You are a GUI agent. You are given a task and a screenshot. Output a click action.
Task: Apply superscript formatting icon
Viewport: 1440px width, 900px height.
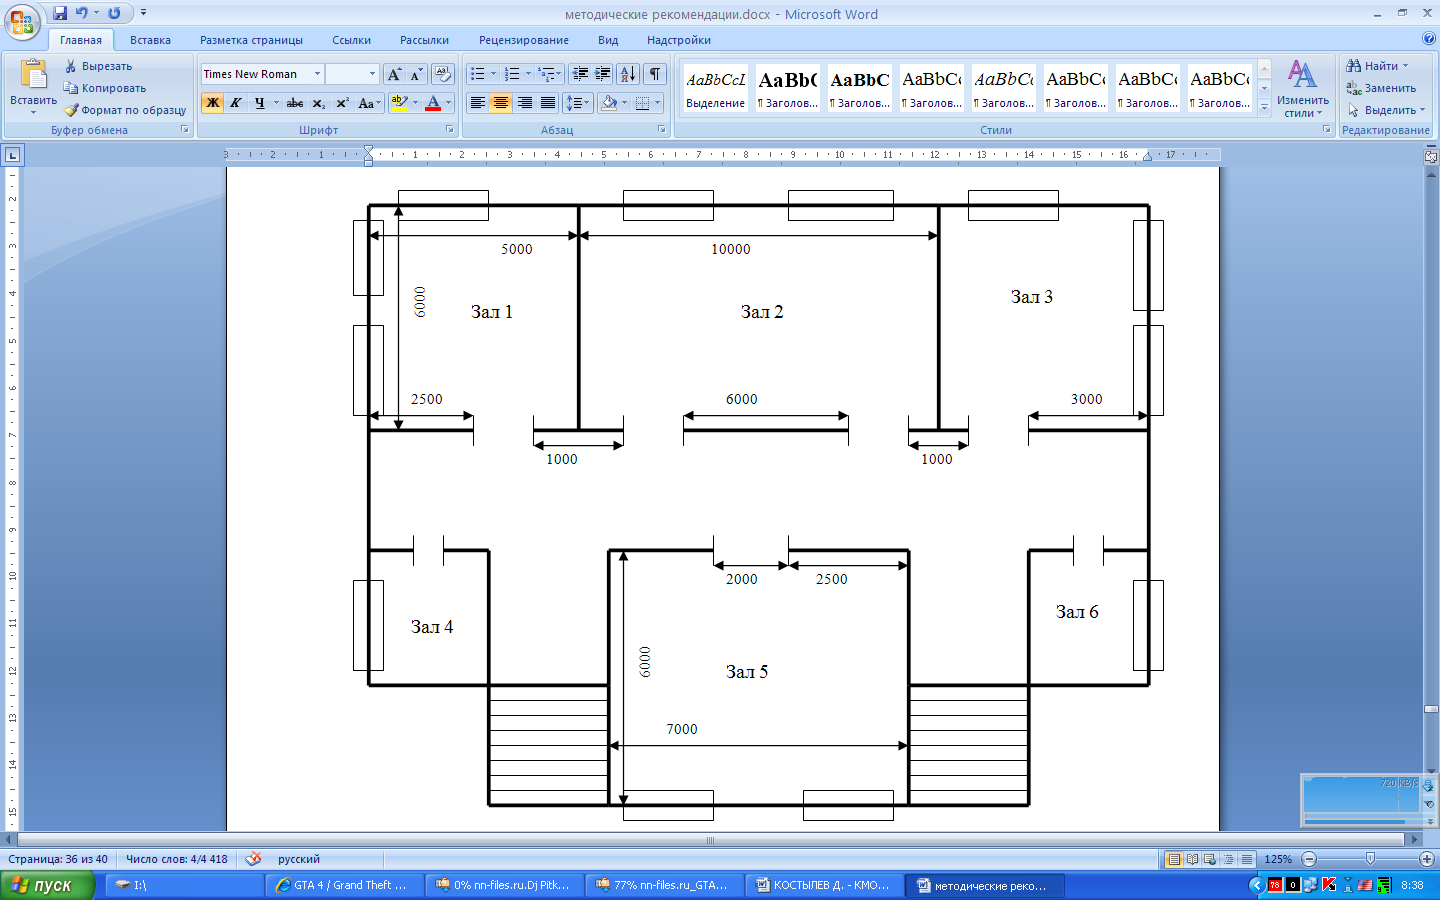342,103
